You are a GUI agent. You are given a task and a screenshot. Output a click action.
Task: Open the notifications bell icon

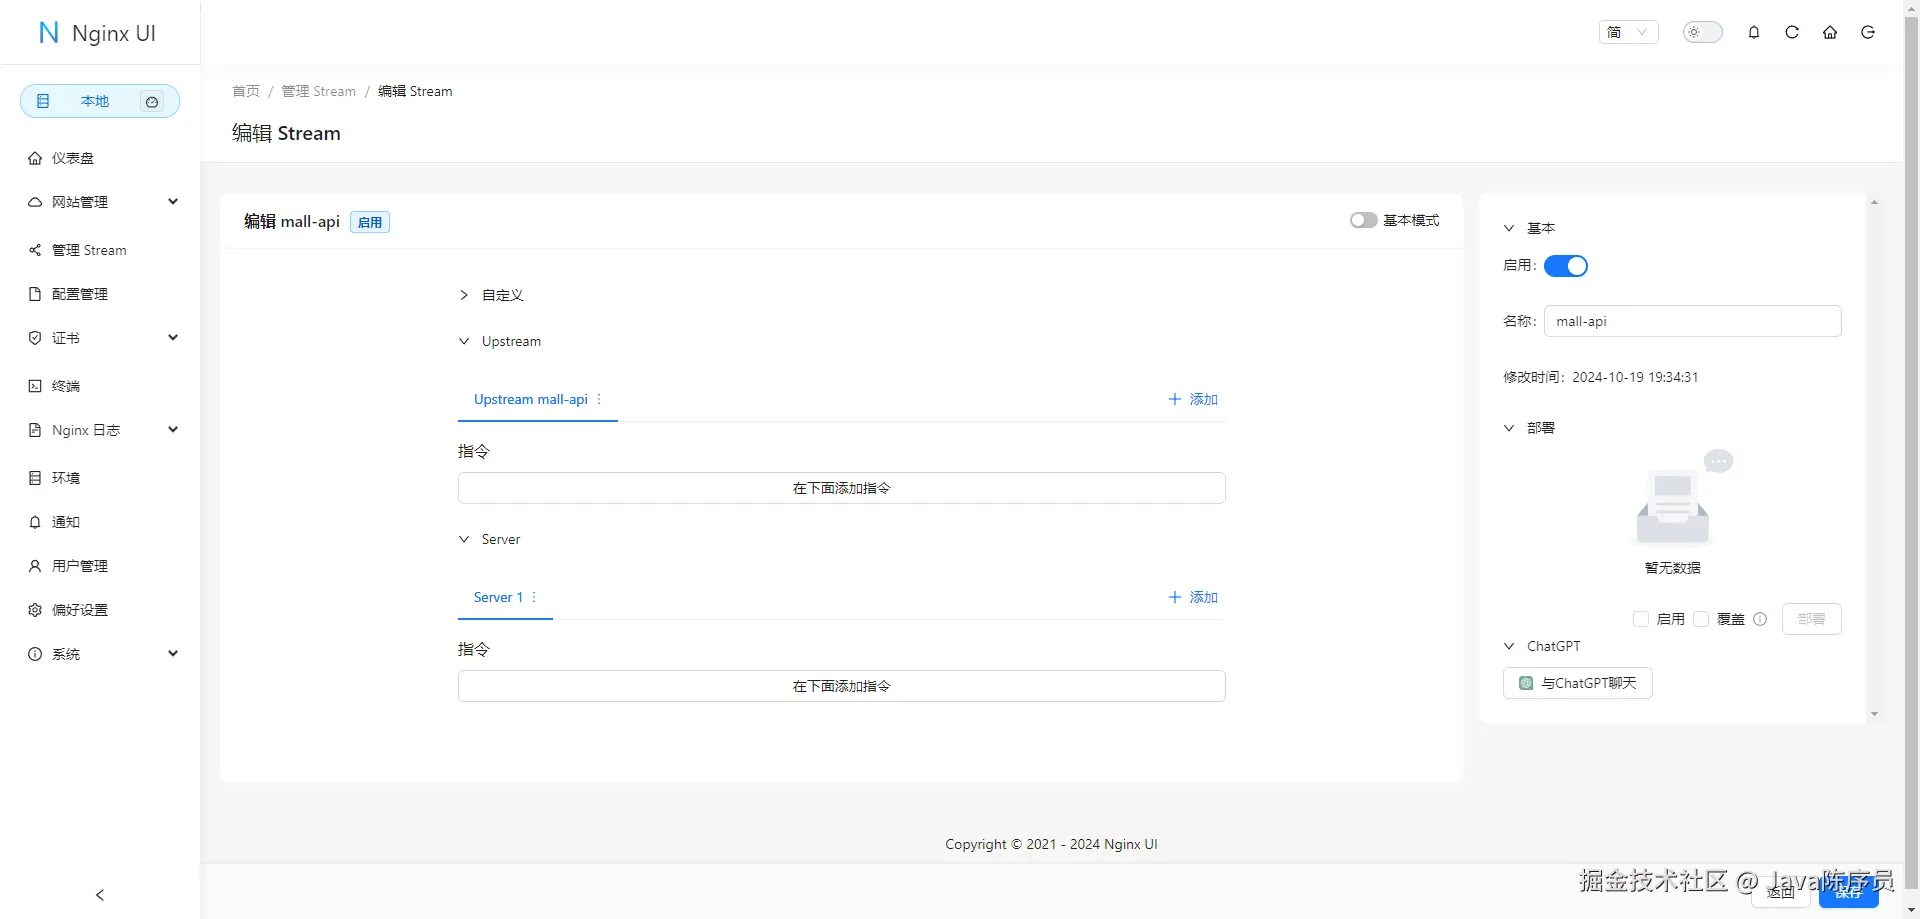1754,32
